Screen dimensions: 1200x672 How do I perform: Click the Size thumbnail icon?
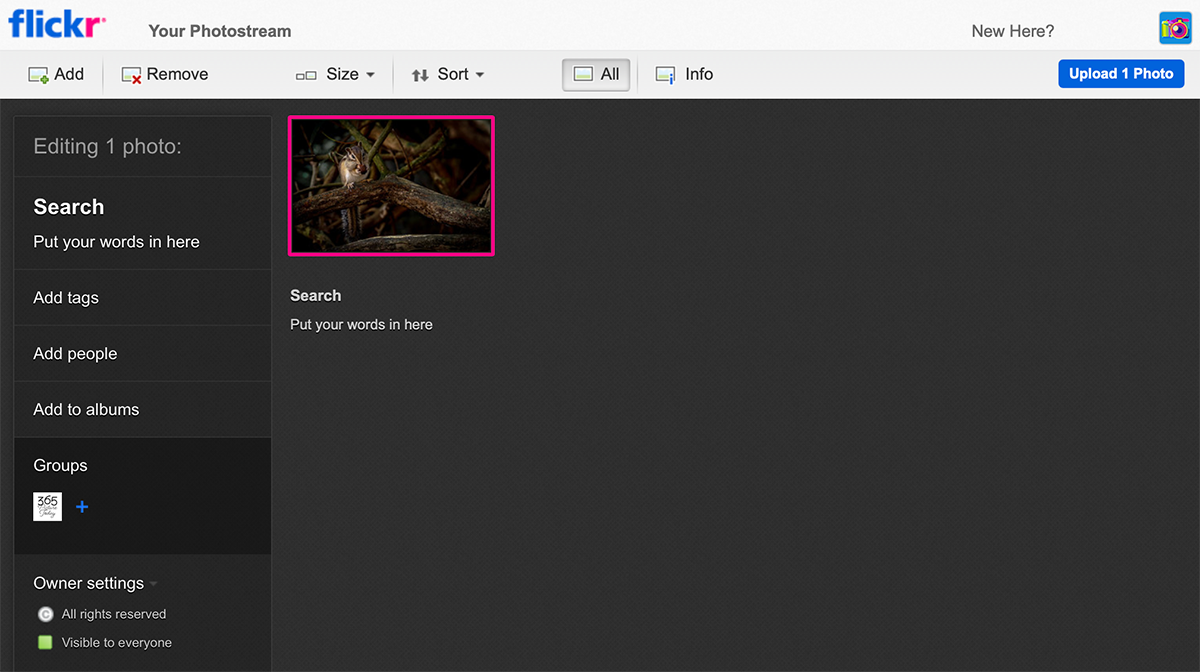tap(305, 74)
